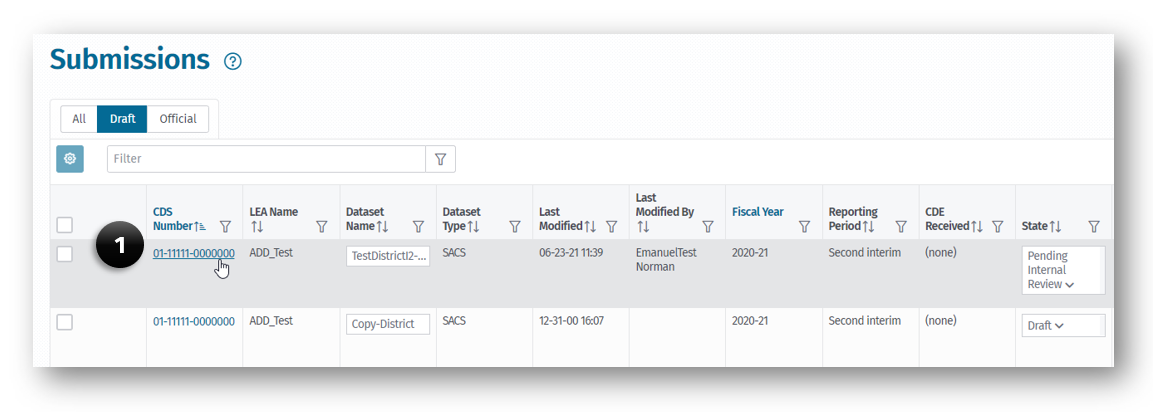
Task: Switch to the Official tab
Action: pos(178,118)
